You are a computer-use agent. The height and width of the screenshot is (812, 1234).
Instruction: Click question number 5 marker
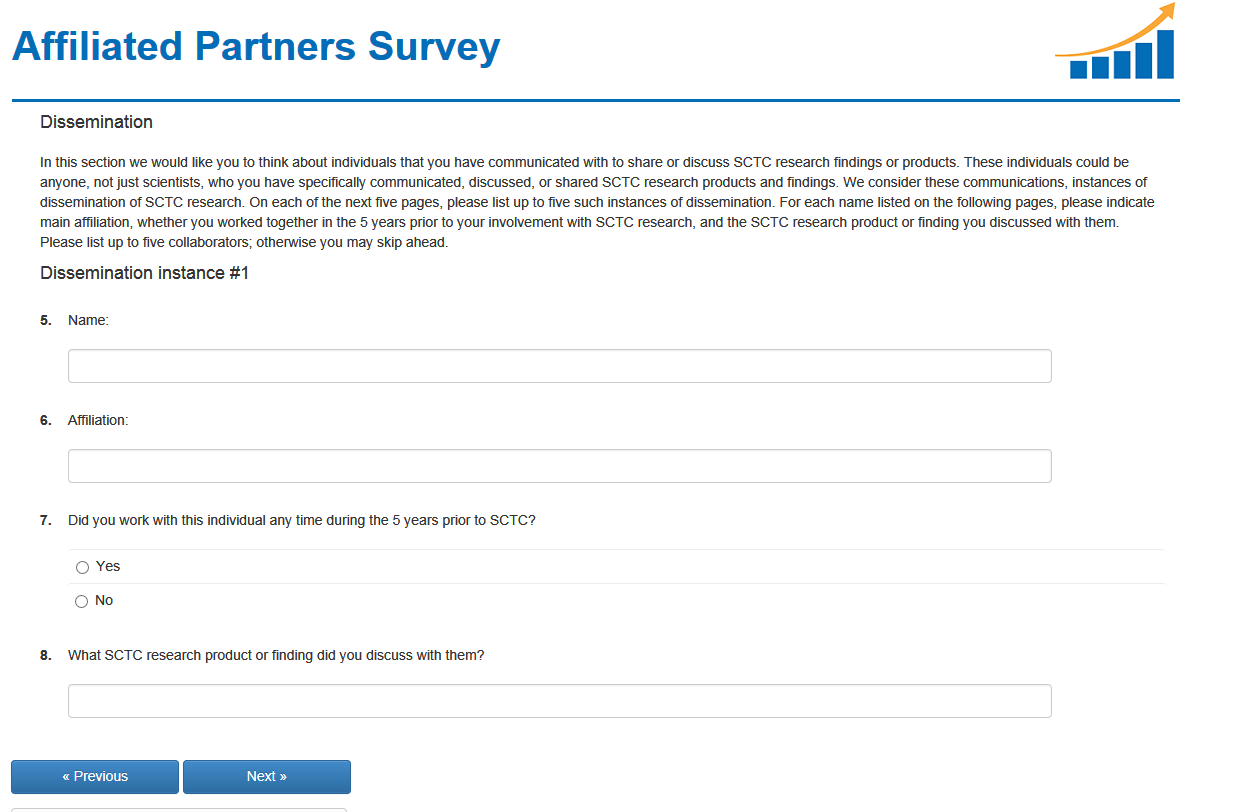pos(46,320)
